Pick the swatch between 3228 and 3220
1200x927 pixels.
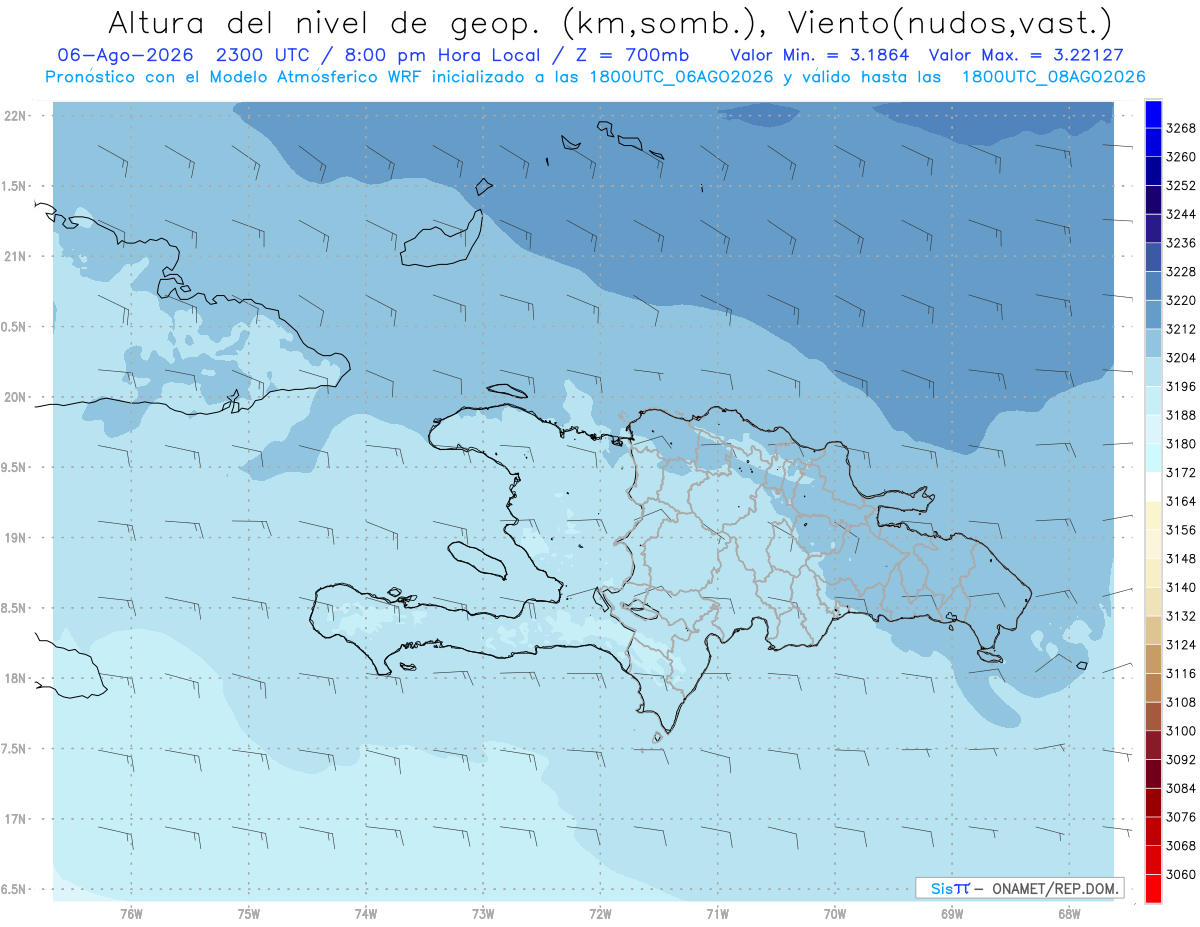pyautogui.click(x=1152, y=286)
